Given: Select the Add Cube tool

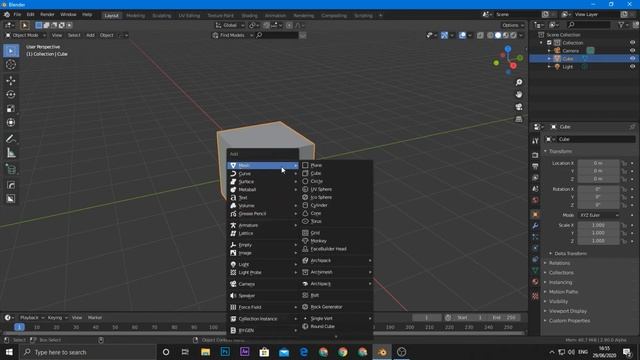Looking at the screenshot, I should (11, 169).
